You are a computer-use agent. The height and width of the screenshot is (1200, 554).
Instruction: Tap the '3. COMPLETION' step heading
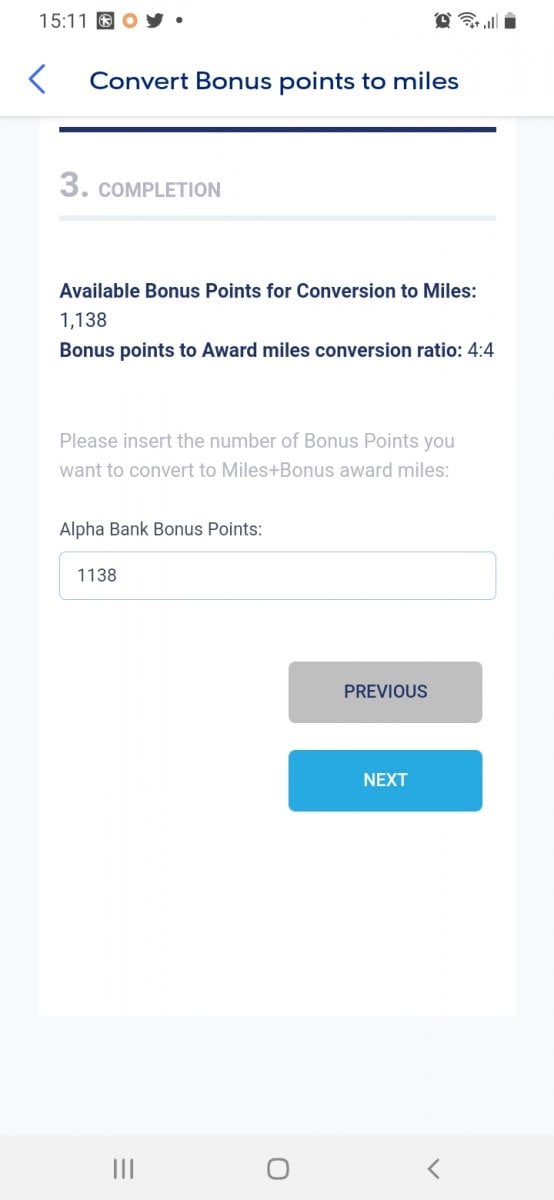tap(140, 187)
